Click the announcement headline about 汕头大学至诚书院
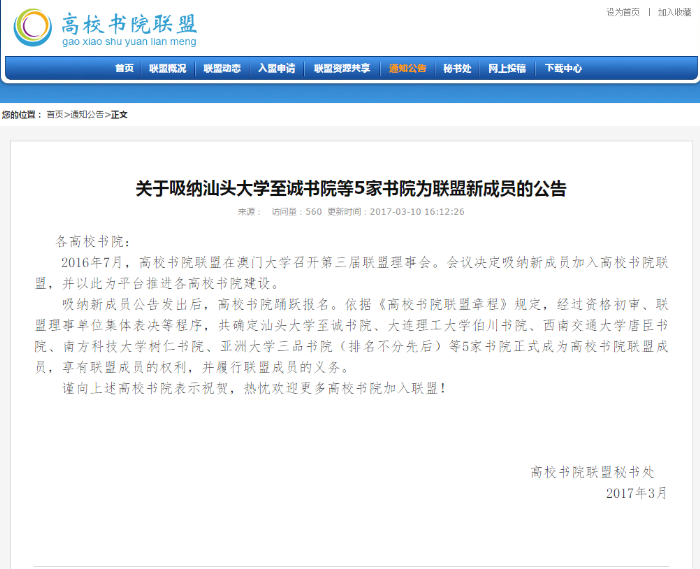This screenshot has height=569, width=700. click(x=350, y=189)
